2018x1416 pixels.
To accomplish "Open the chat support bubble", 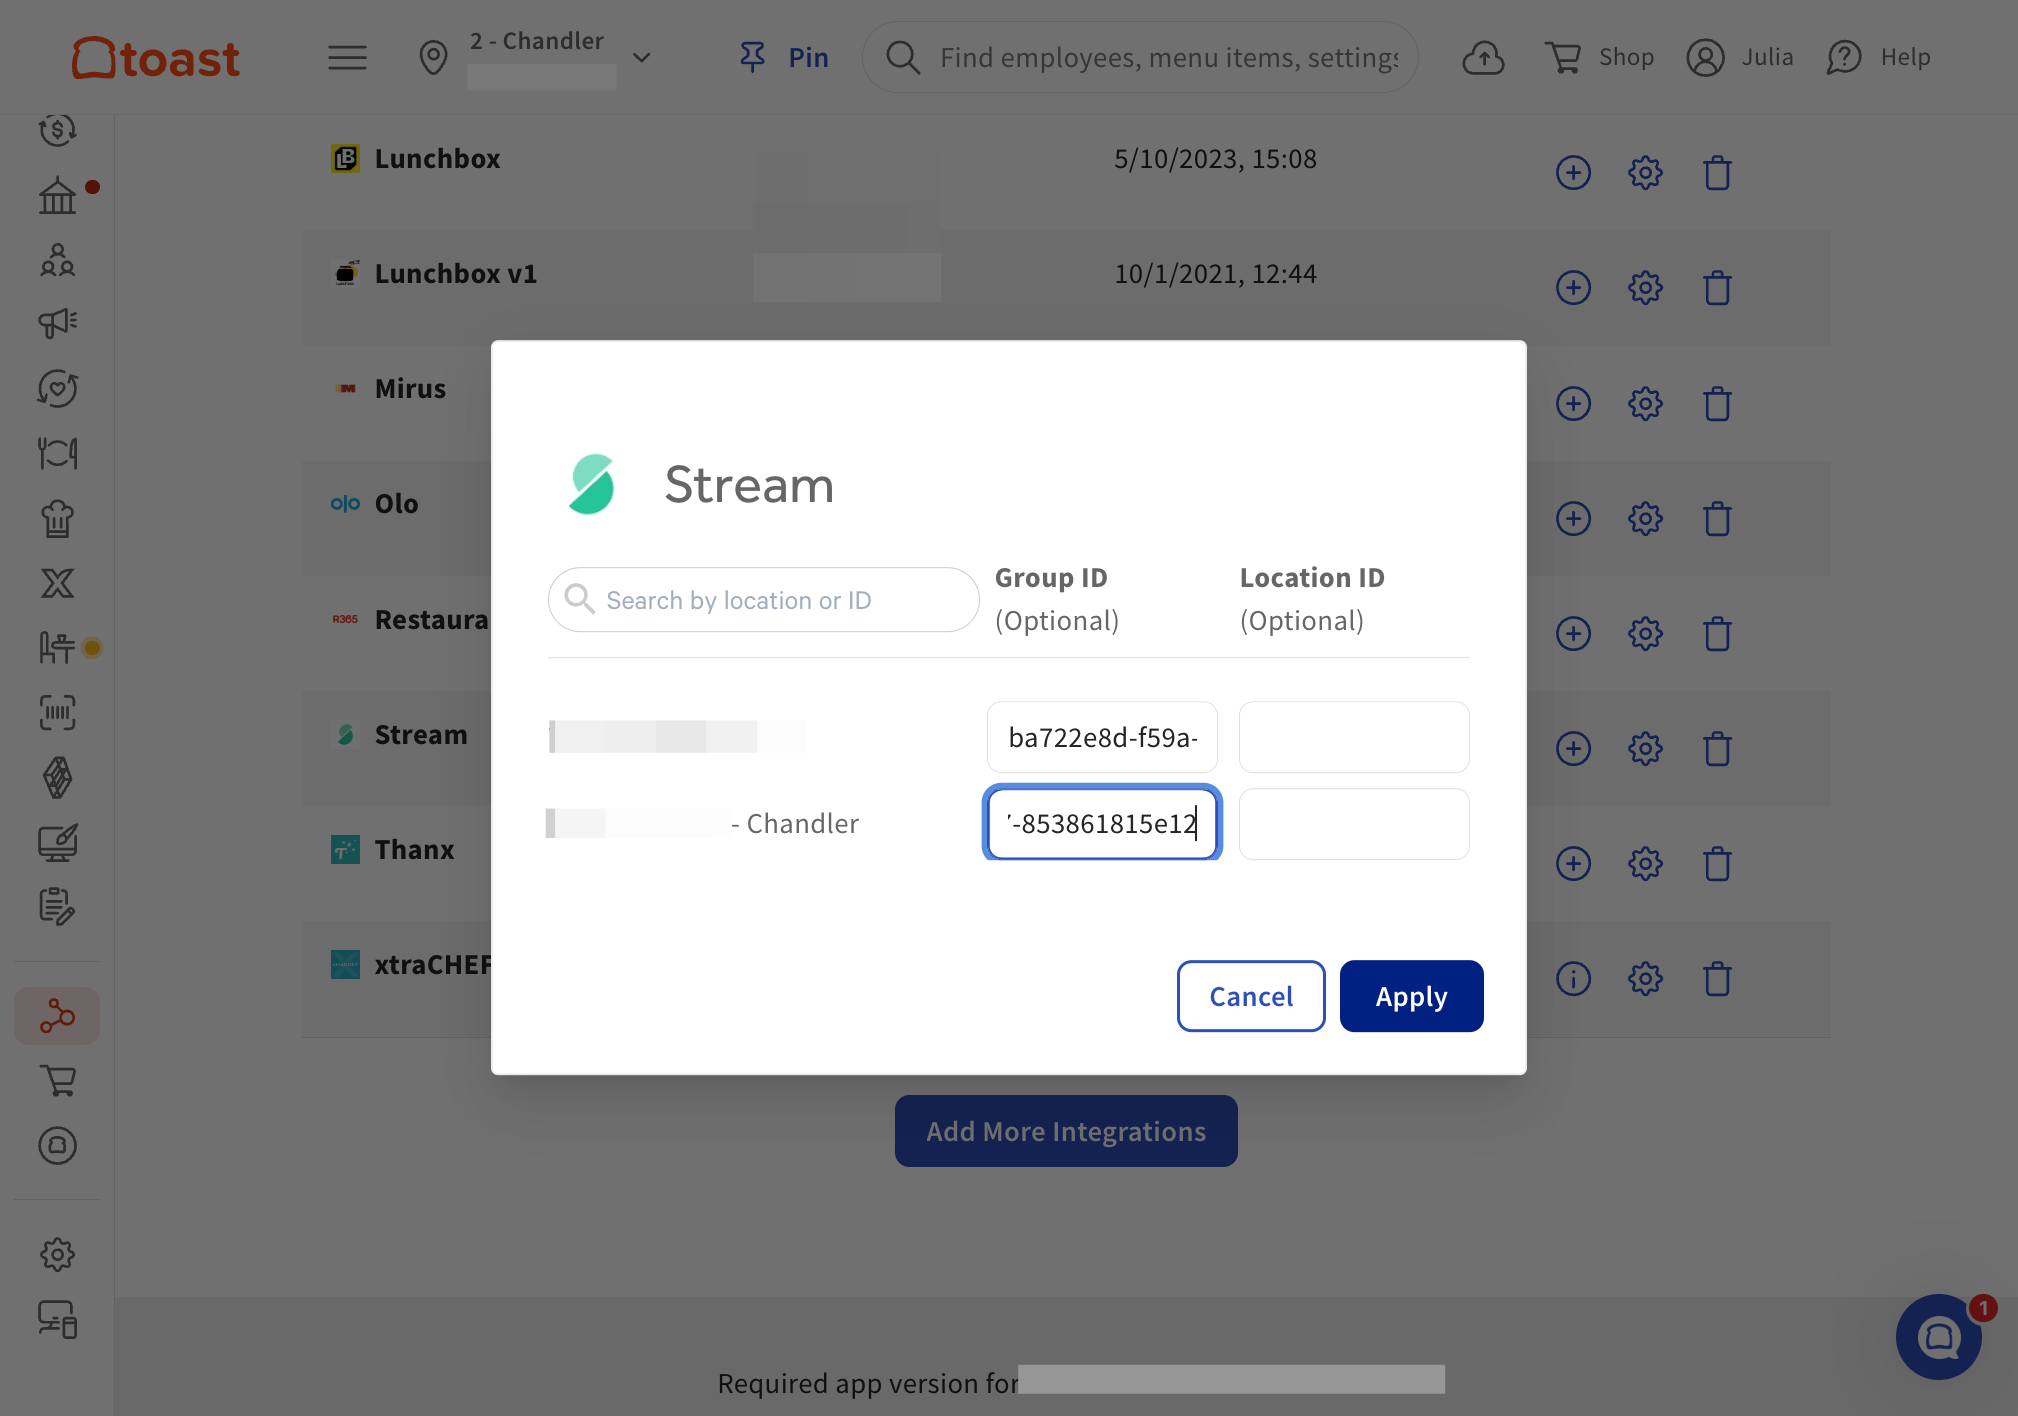I will tap(1938, 1337).
